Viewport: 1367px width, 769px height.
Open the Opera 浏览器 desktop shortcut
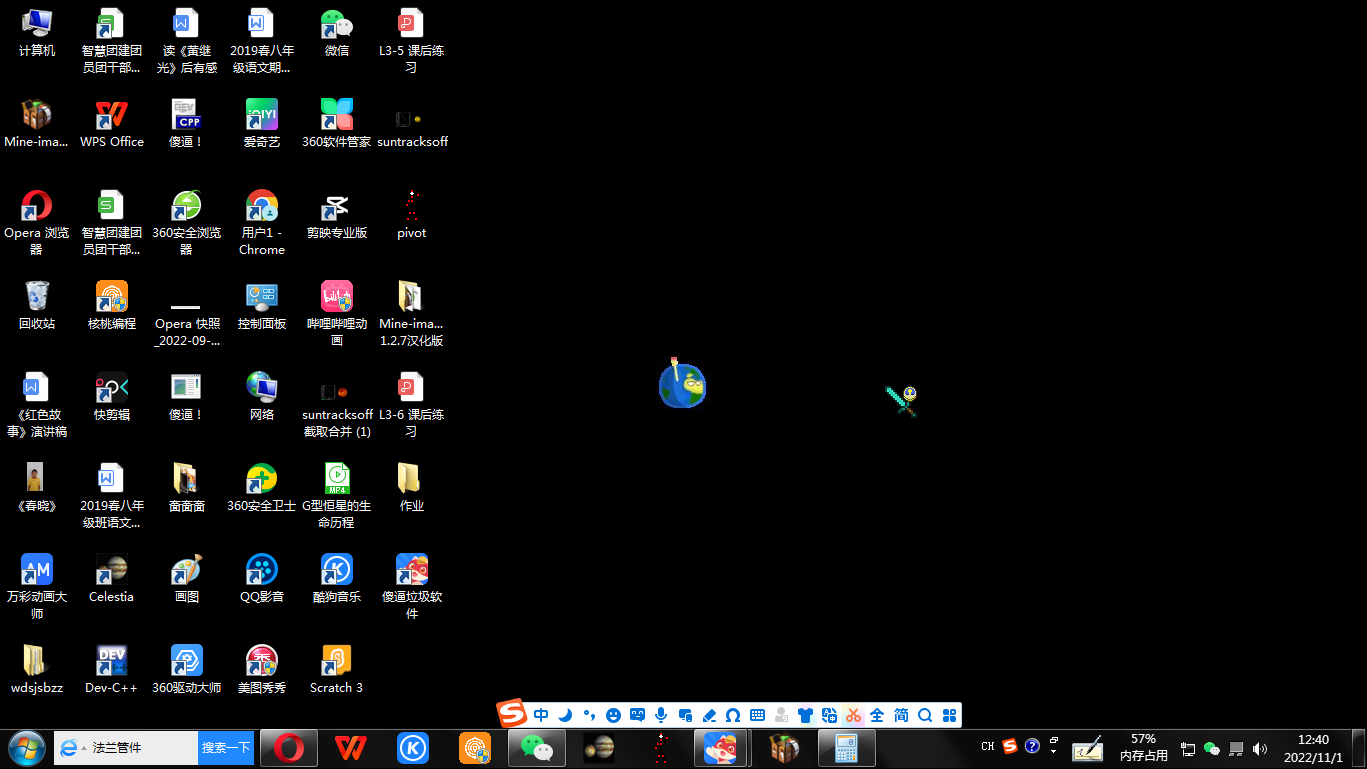(x=37, y=223)
